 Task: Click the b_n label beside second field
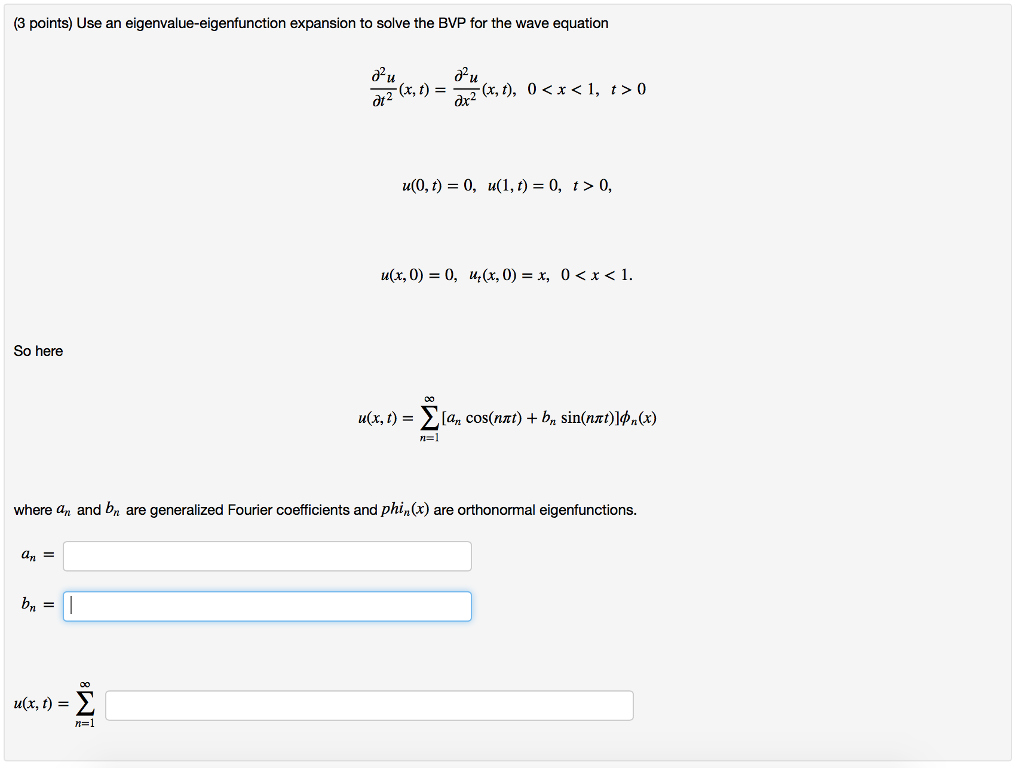click(x=29, y=605)
